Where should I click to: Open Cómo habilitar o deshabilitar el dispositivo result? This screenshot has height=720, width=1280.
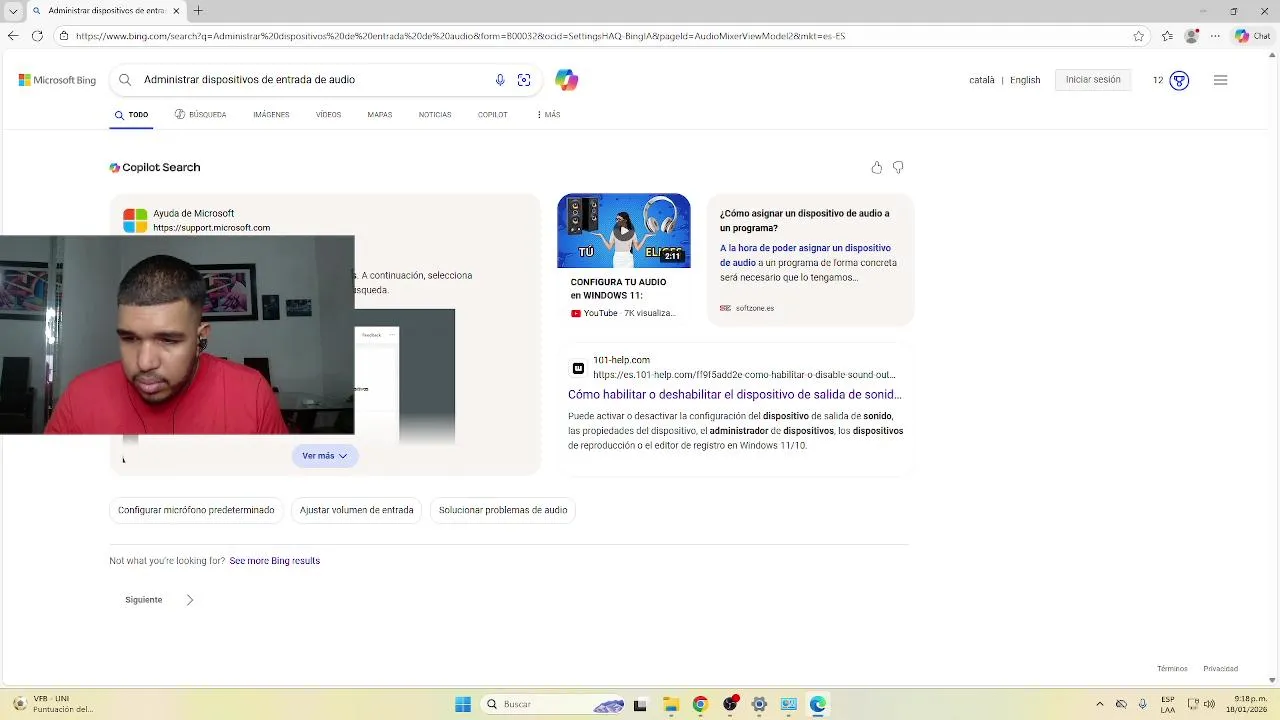point(735,394)
